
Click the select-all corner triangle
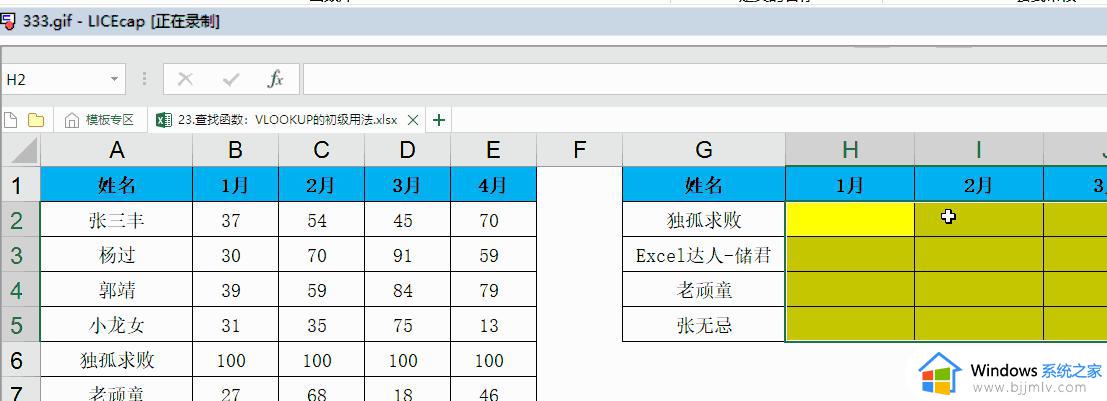pyautogui.click(x=20, y=150)
